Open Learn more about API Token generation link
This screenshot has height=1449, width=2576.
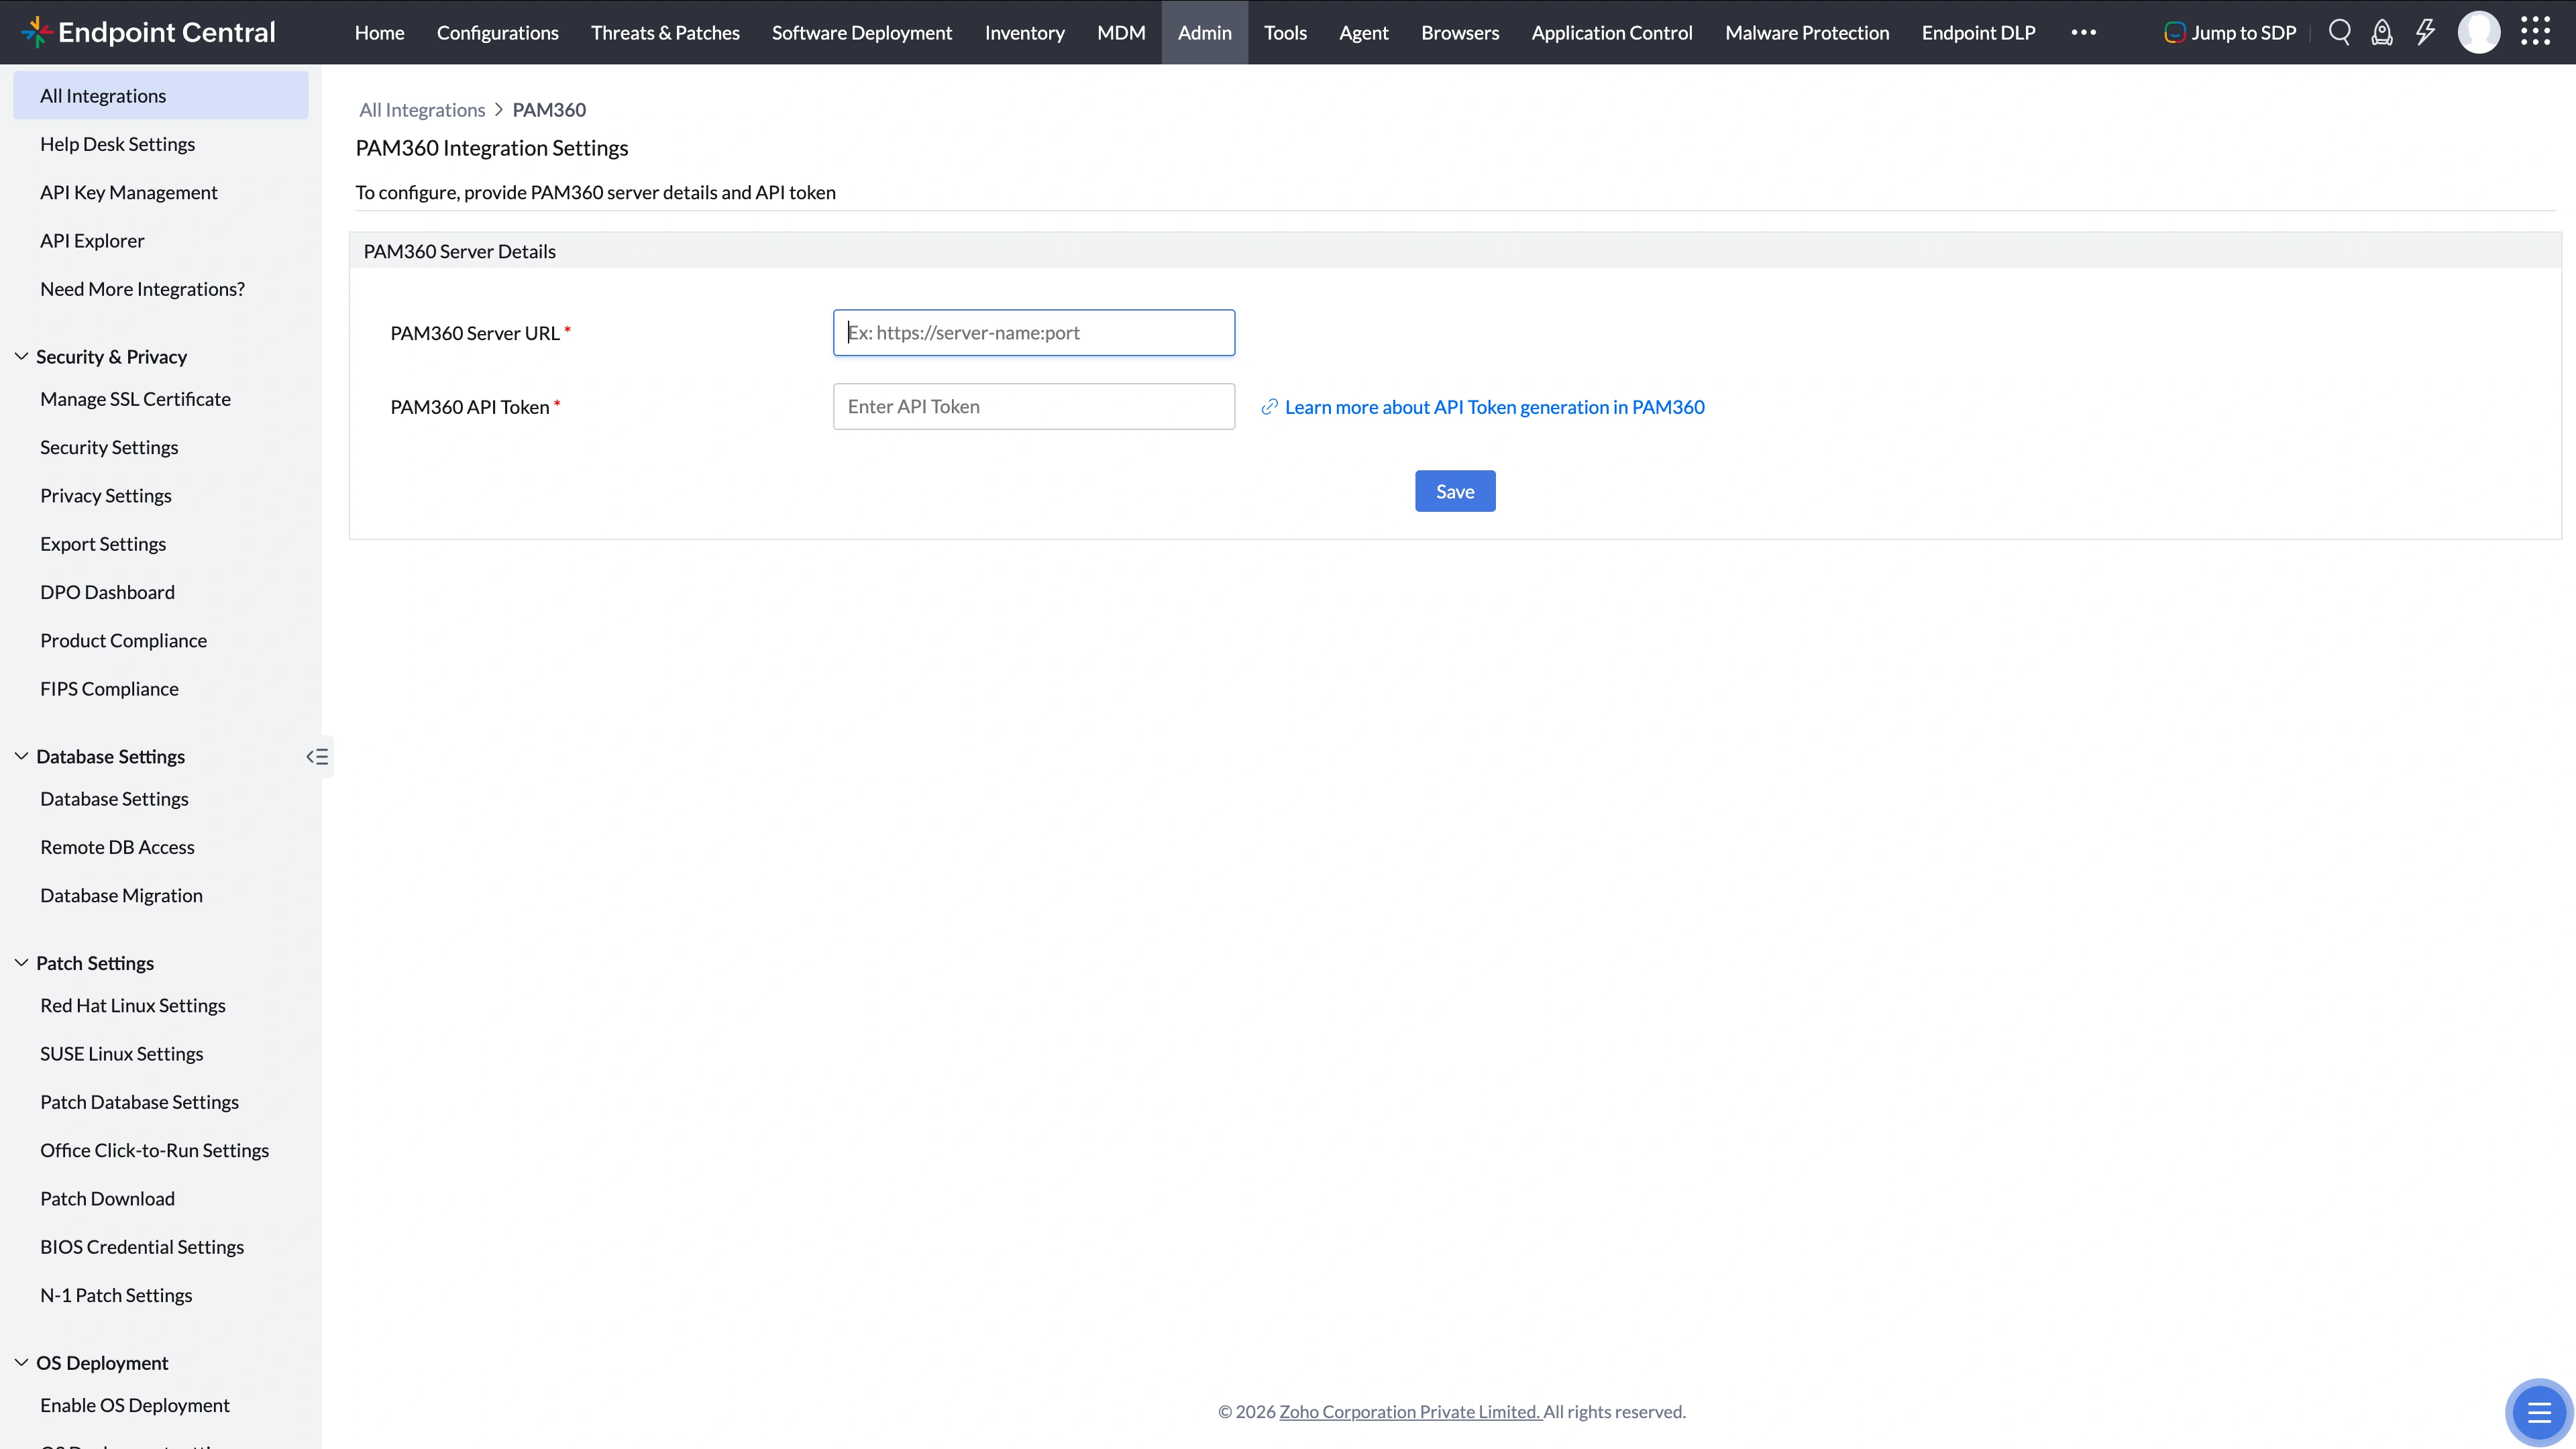click(x=1494, y=407)
